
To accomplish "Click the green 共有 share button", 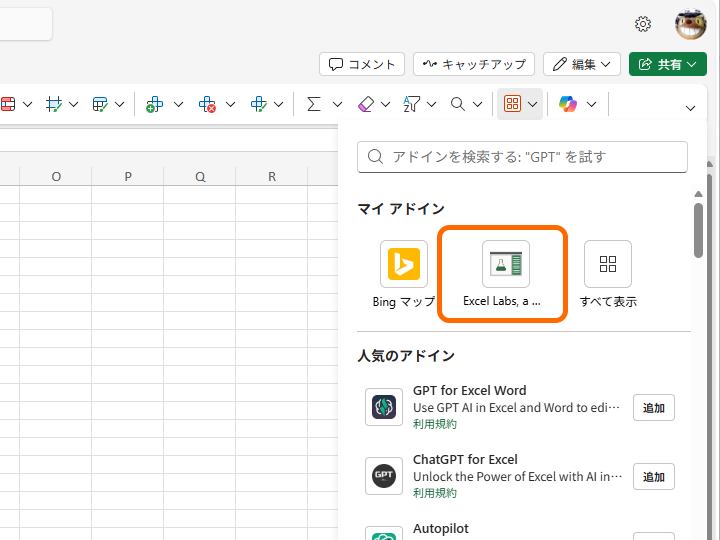I will click(668, 64).
